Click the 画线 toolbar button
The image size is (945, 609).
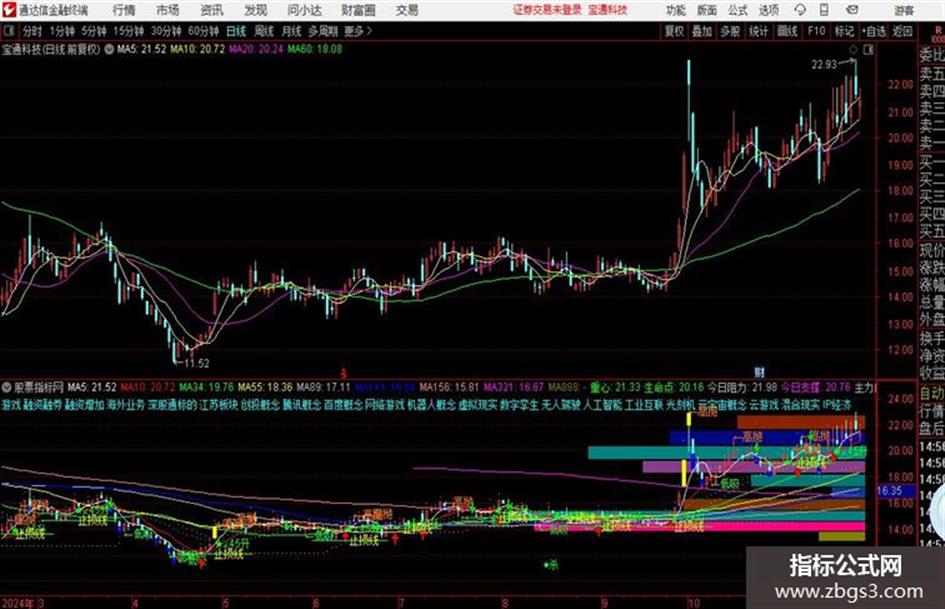pyautogui.click(x=787, y=31)
